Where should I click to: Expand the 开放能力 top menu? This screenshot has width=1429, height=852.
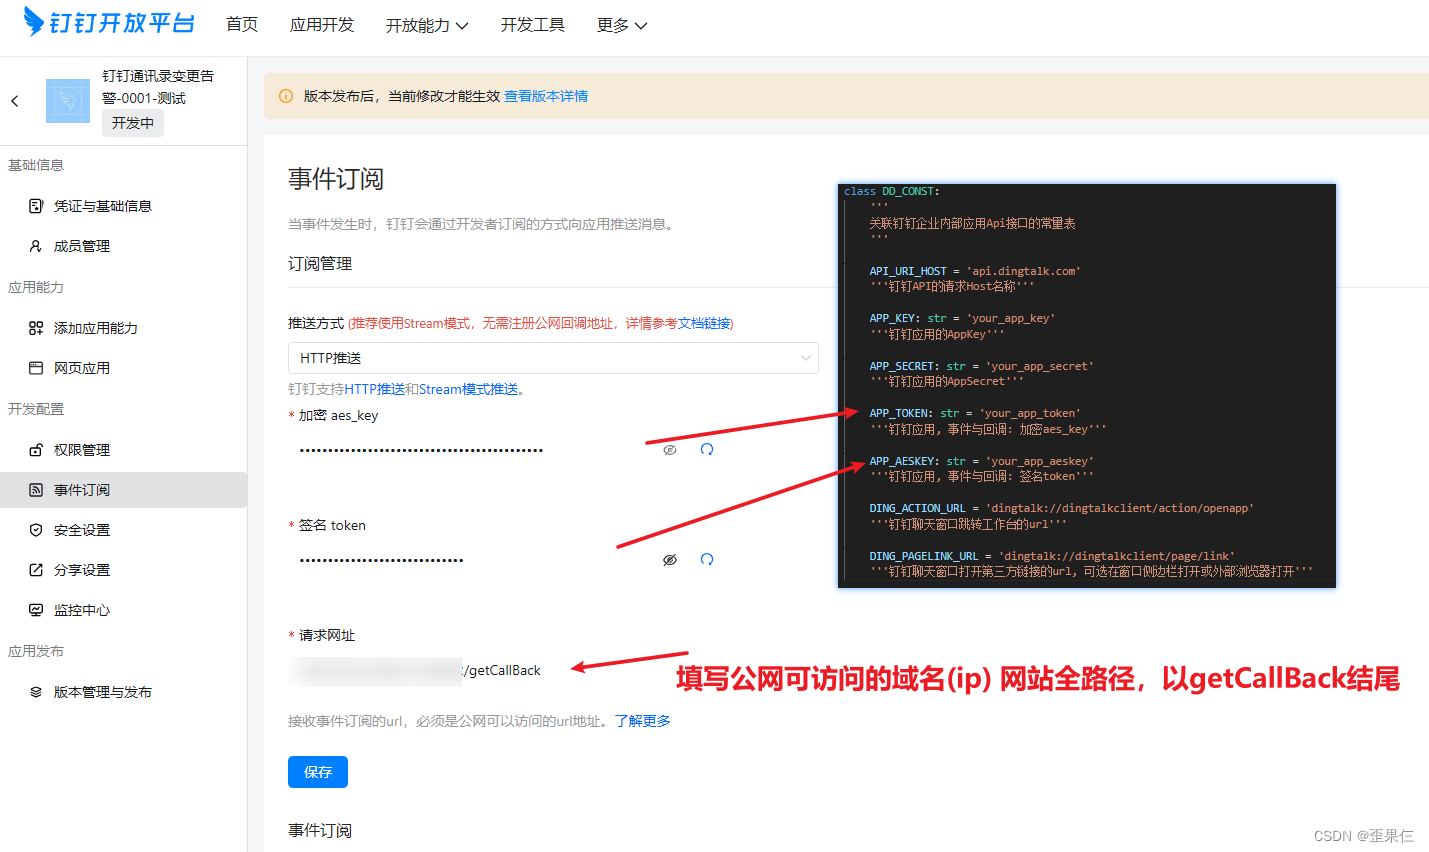click(x=427, y=25)
